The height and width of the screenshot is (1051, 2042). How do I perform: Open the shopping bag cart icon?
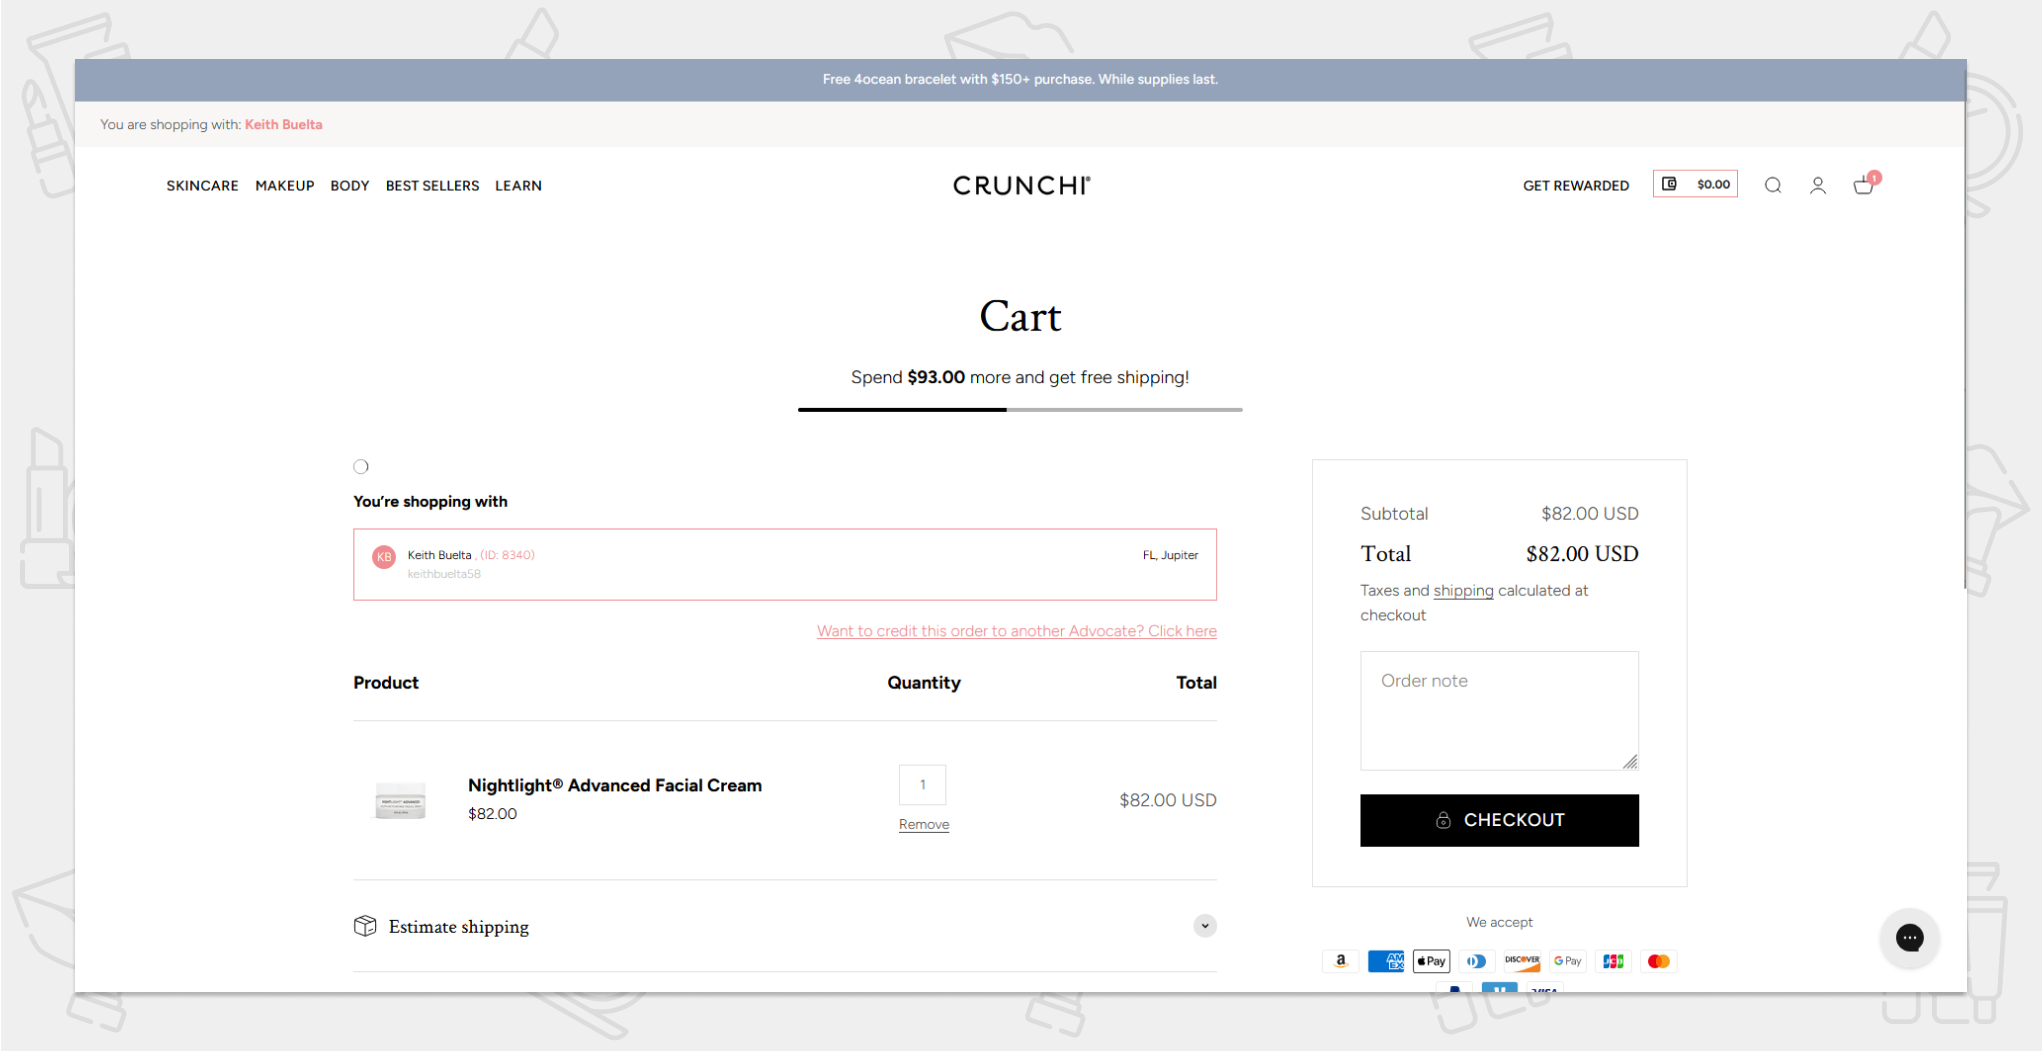tap(1864, 184)
